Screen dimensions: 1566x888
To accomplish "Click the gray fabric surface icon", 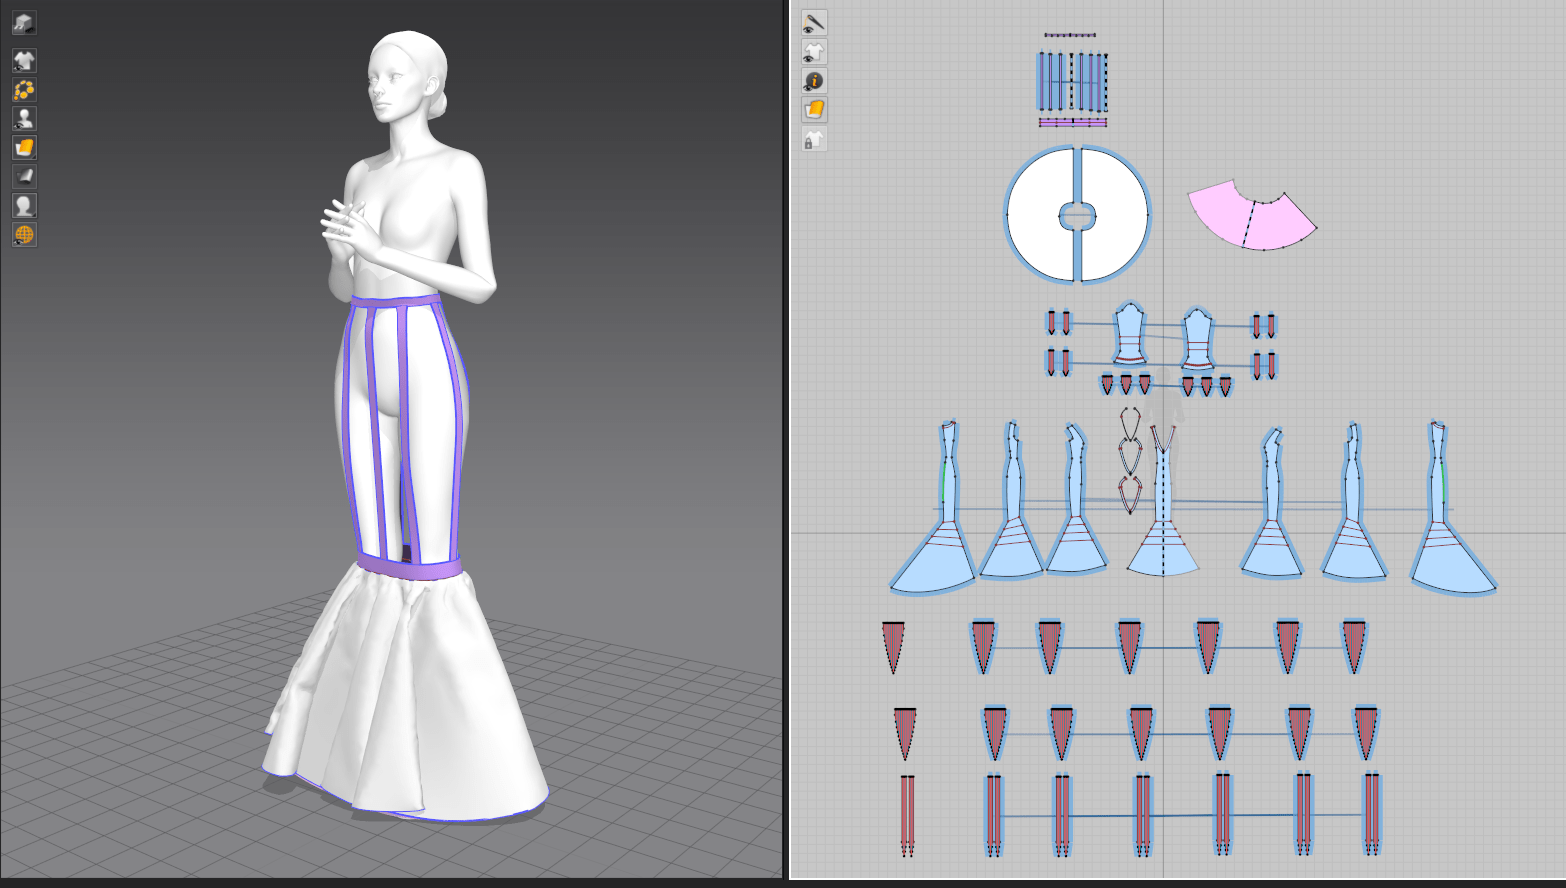I will (24, 177).
